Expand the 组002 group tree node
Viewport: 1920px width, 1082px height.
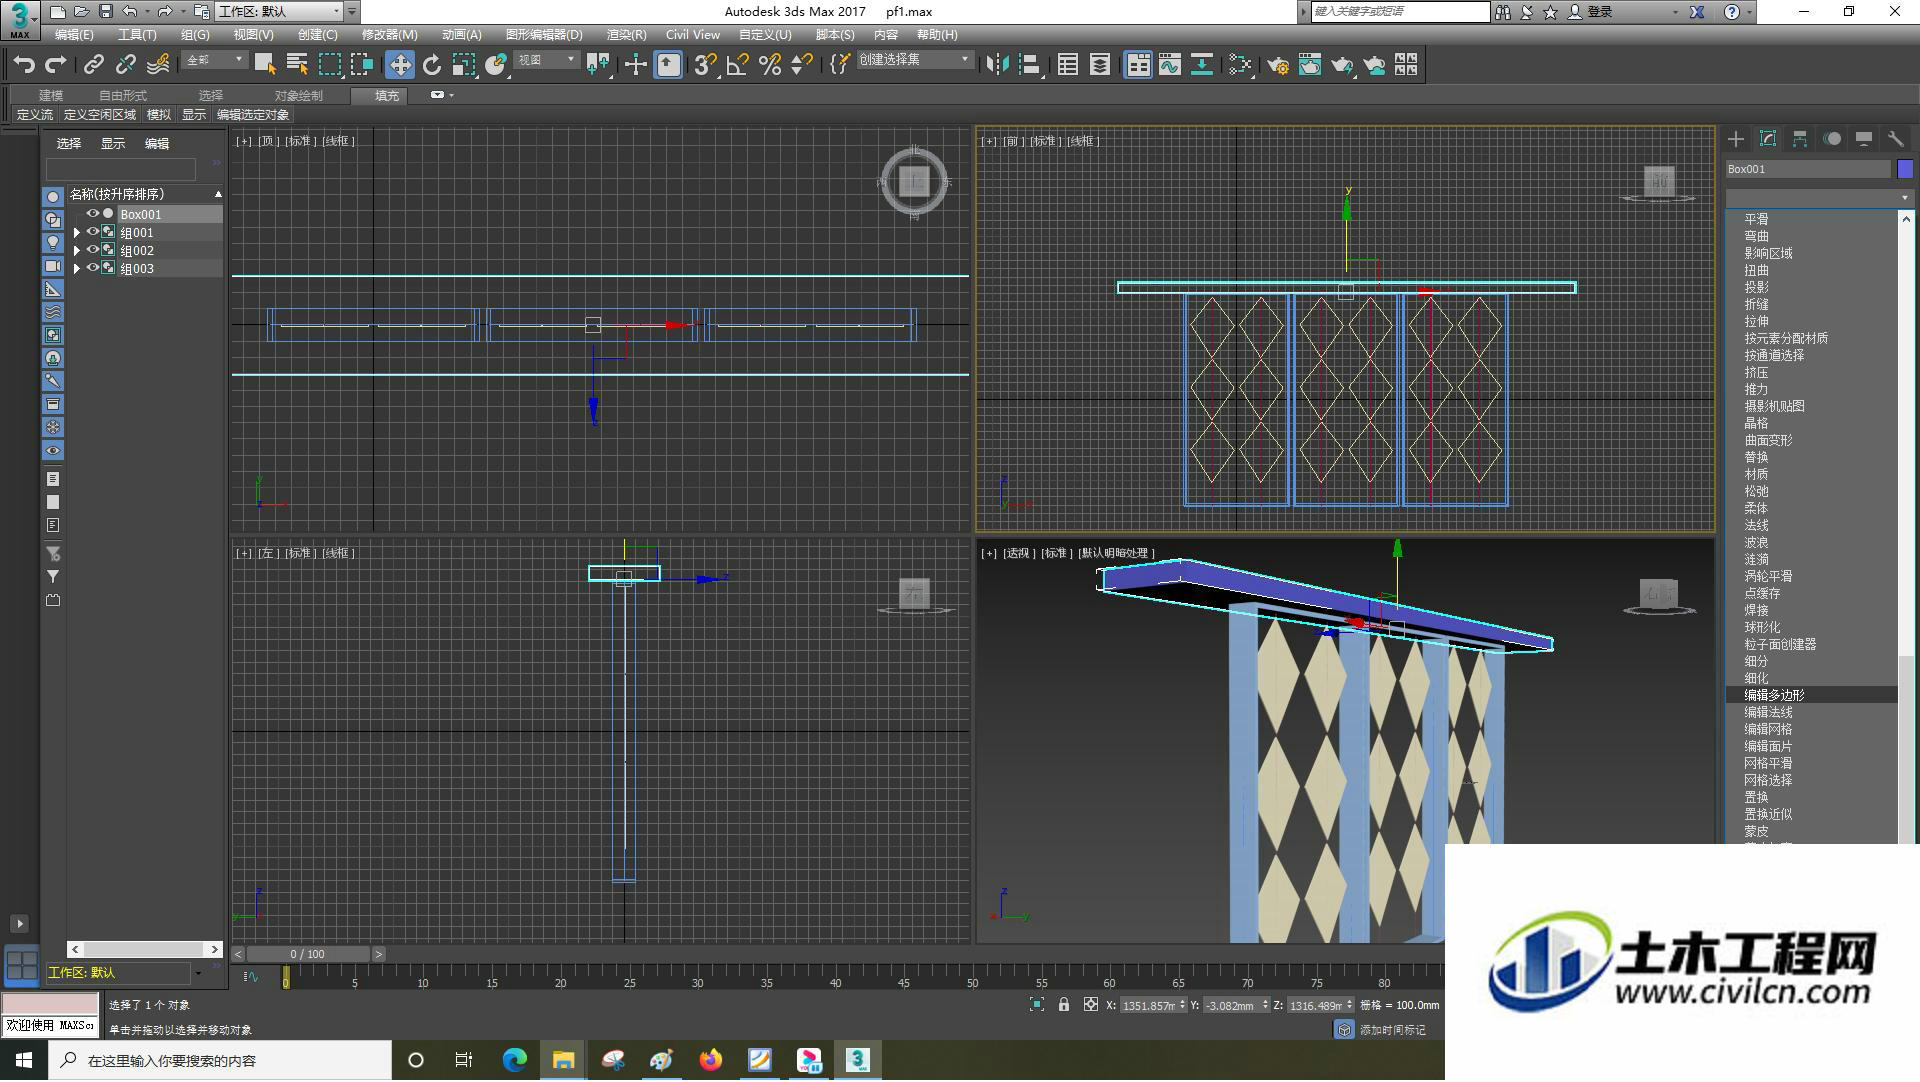click(x=77, y=250)
